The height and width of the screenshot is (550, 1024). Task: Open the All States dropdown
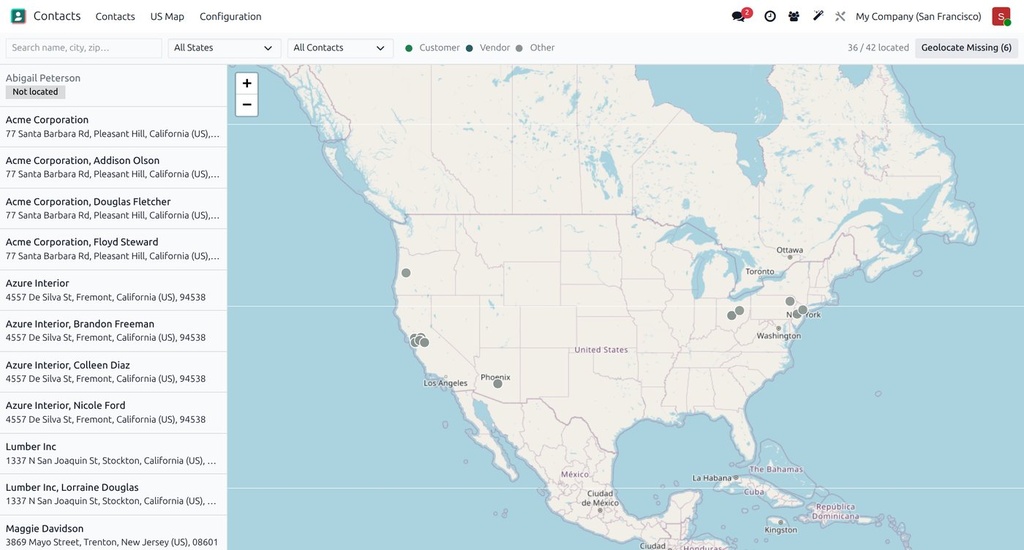[x=224, y=48]
